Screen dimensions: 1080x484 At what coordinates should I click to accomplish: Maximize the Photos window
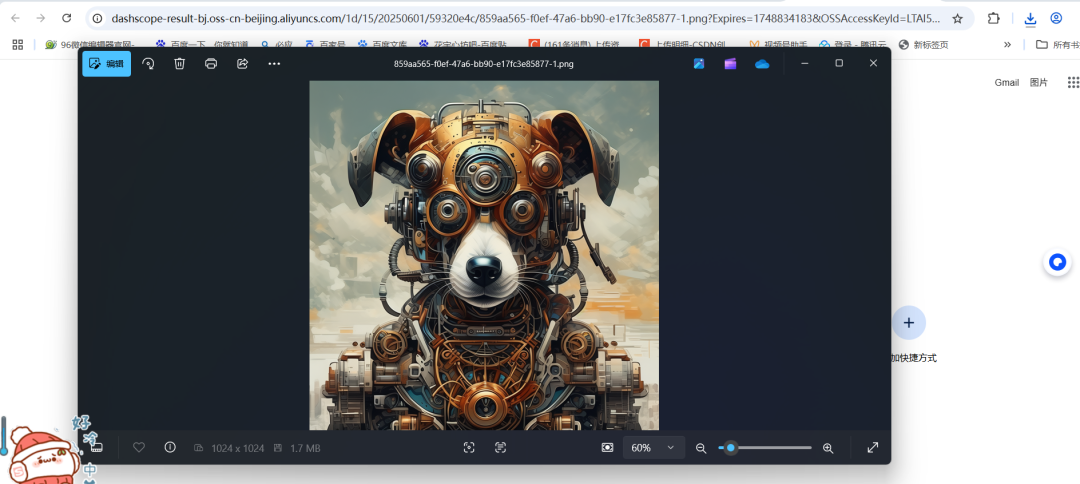(839, 63)
